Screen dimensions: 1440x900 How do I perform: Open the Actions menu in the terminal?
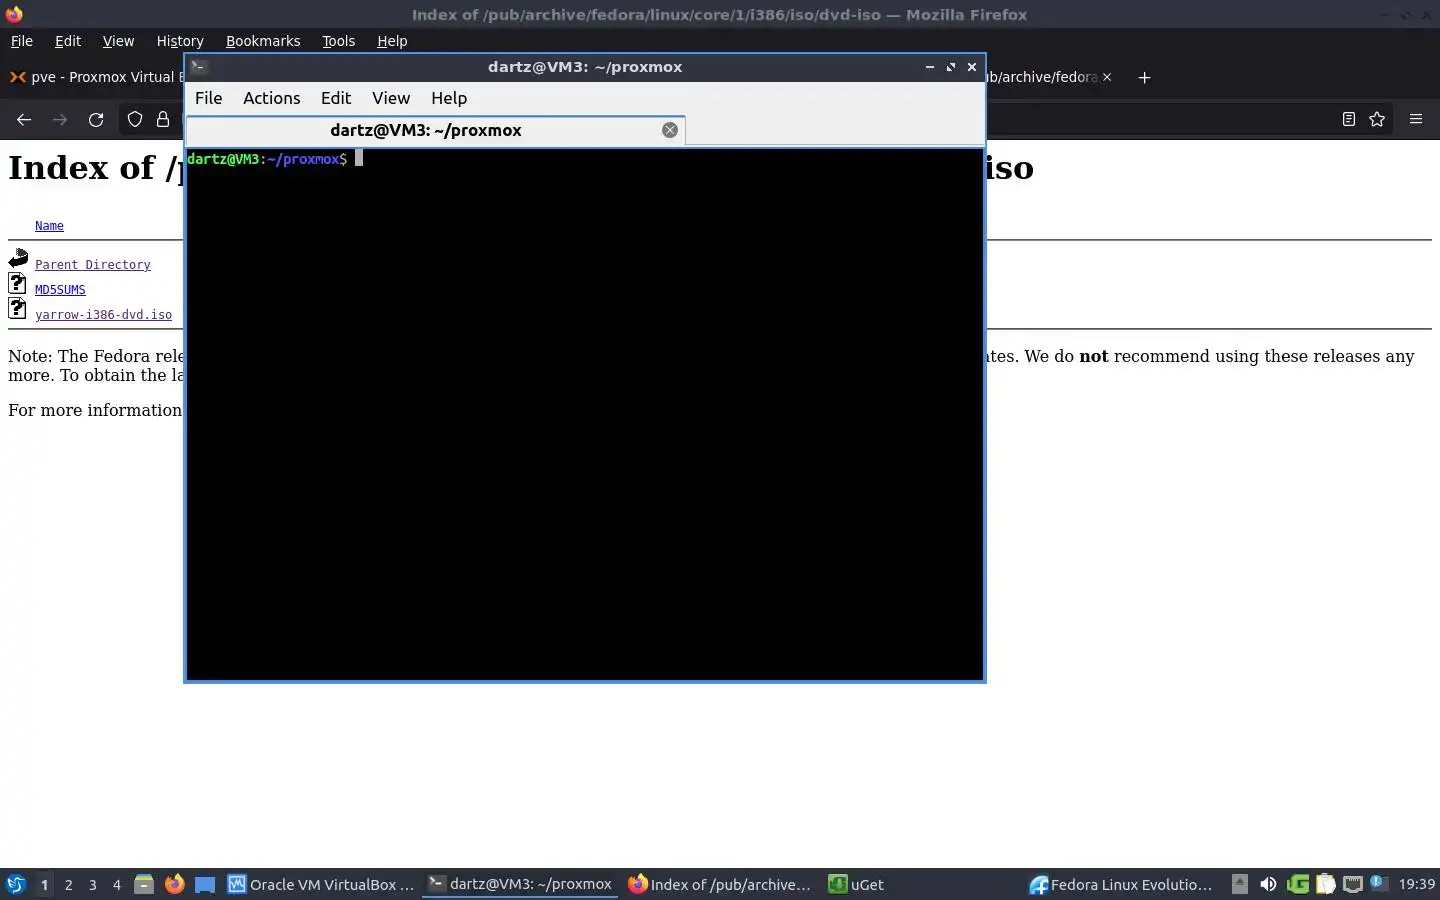coord(271,98)
